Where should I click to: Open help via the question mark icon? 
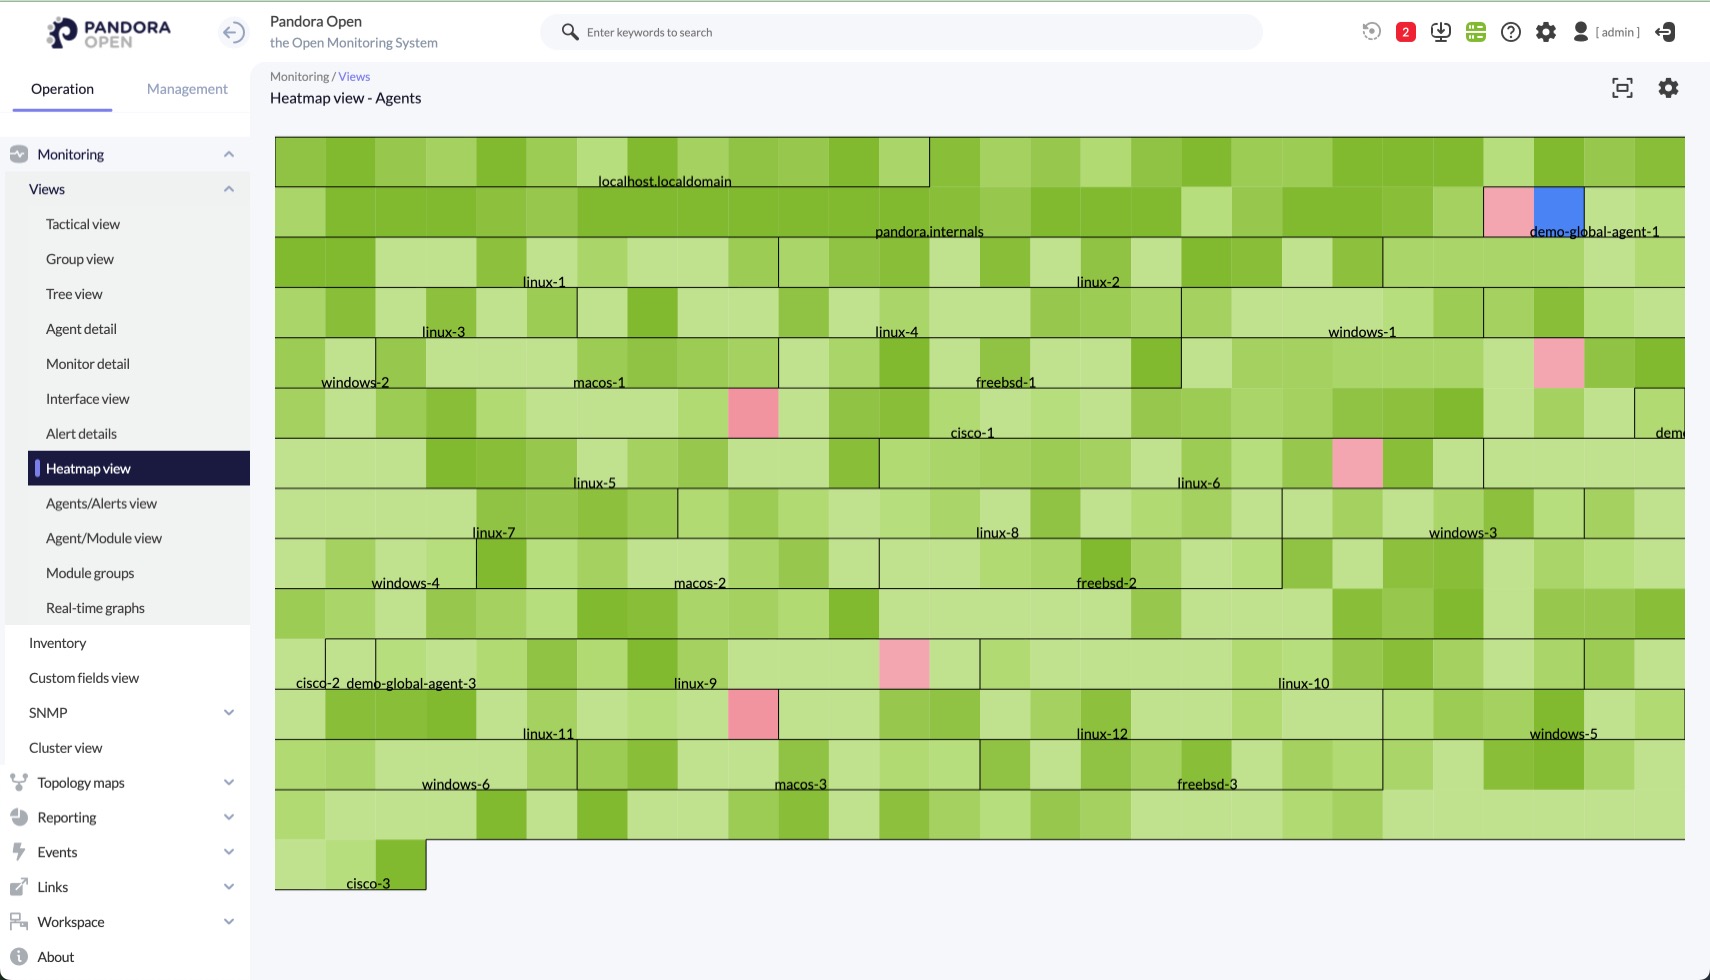tap(1511, 32)
